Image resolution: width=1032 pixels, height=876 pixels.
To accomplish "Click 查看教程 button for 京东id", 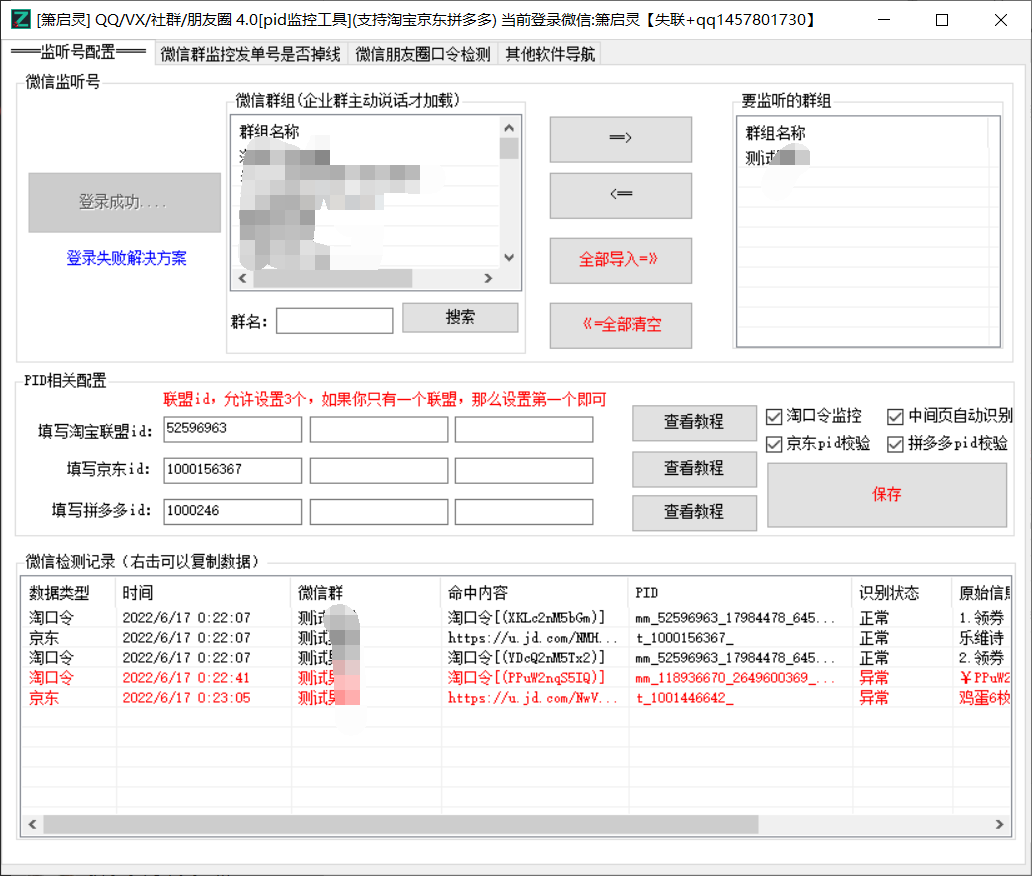I will tap(694, 469).
